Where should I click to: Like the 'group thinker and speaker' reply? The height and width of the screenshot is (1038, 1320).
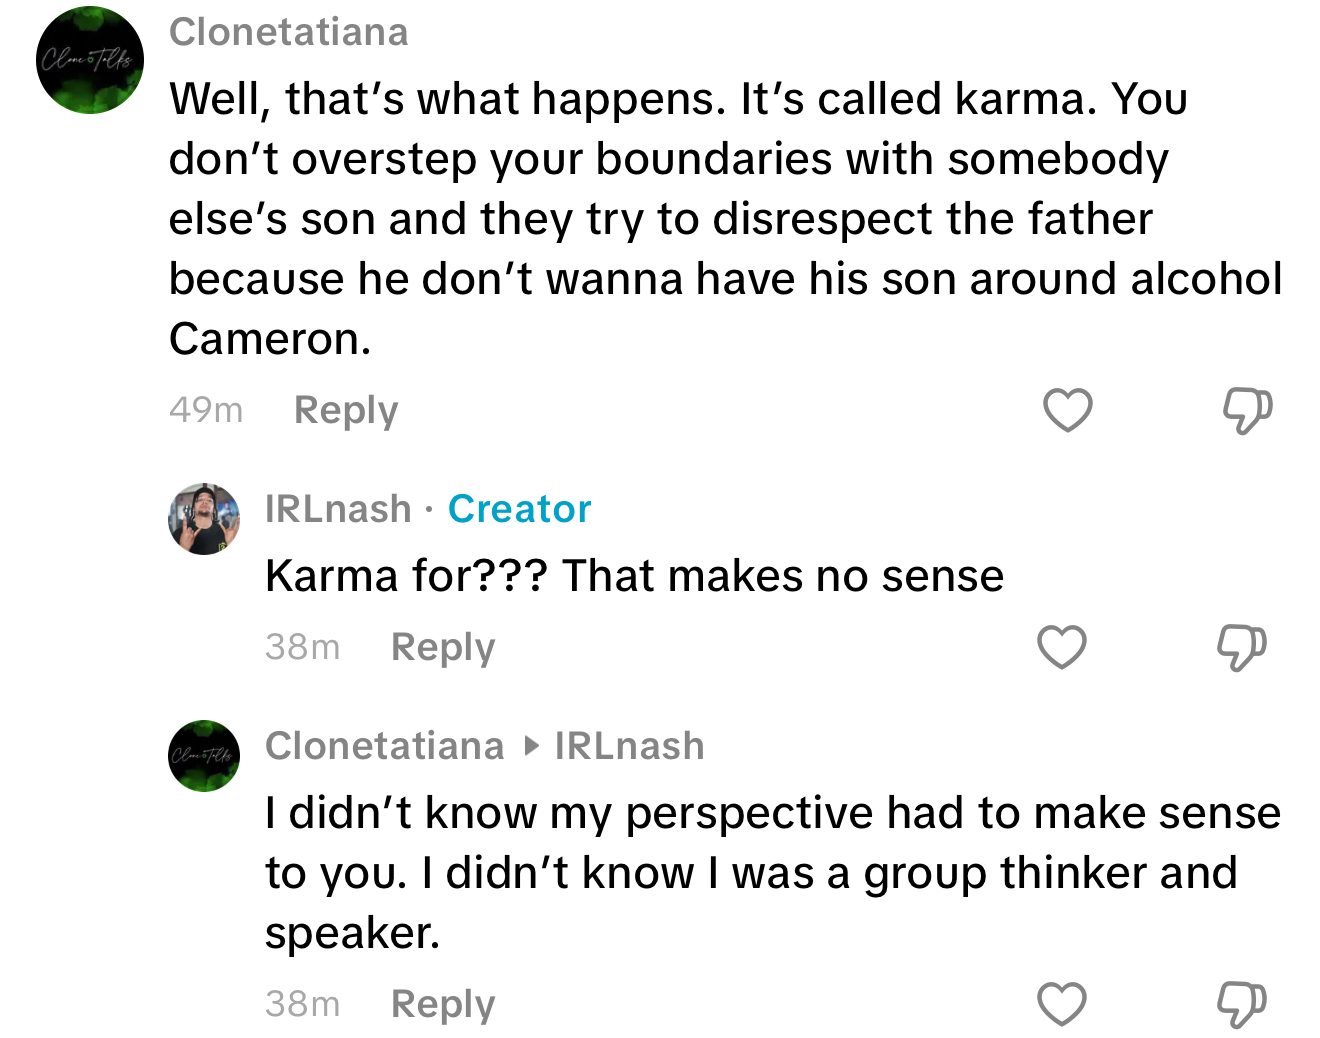[x=1061, y=1004]
